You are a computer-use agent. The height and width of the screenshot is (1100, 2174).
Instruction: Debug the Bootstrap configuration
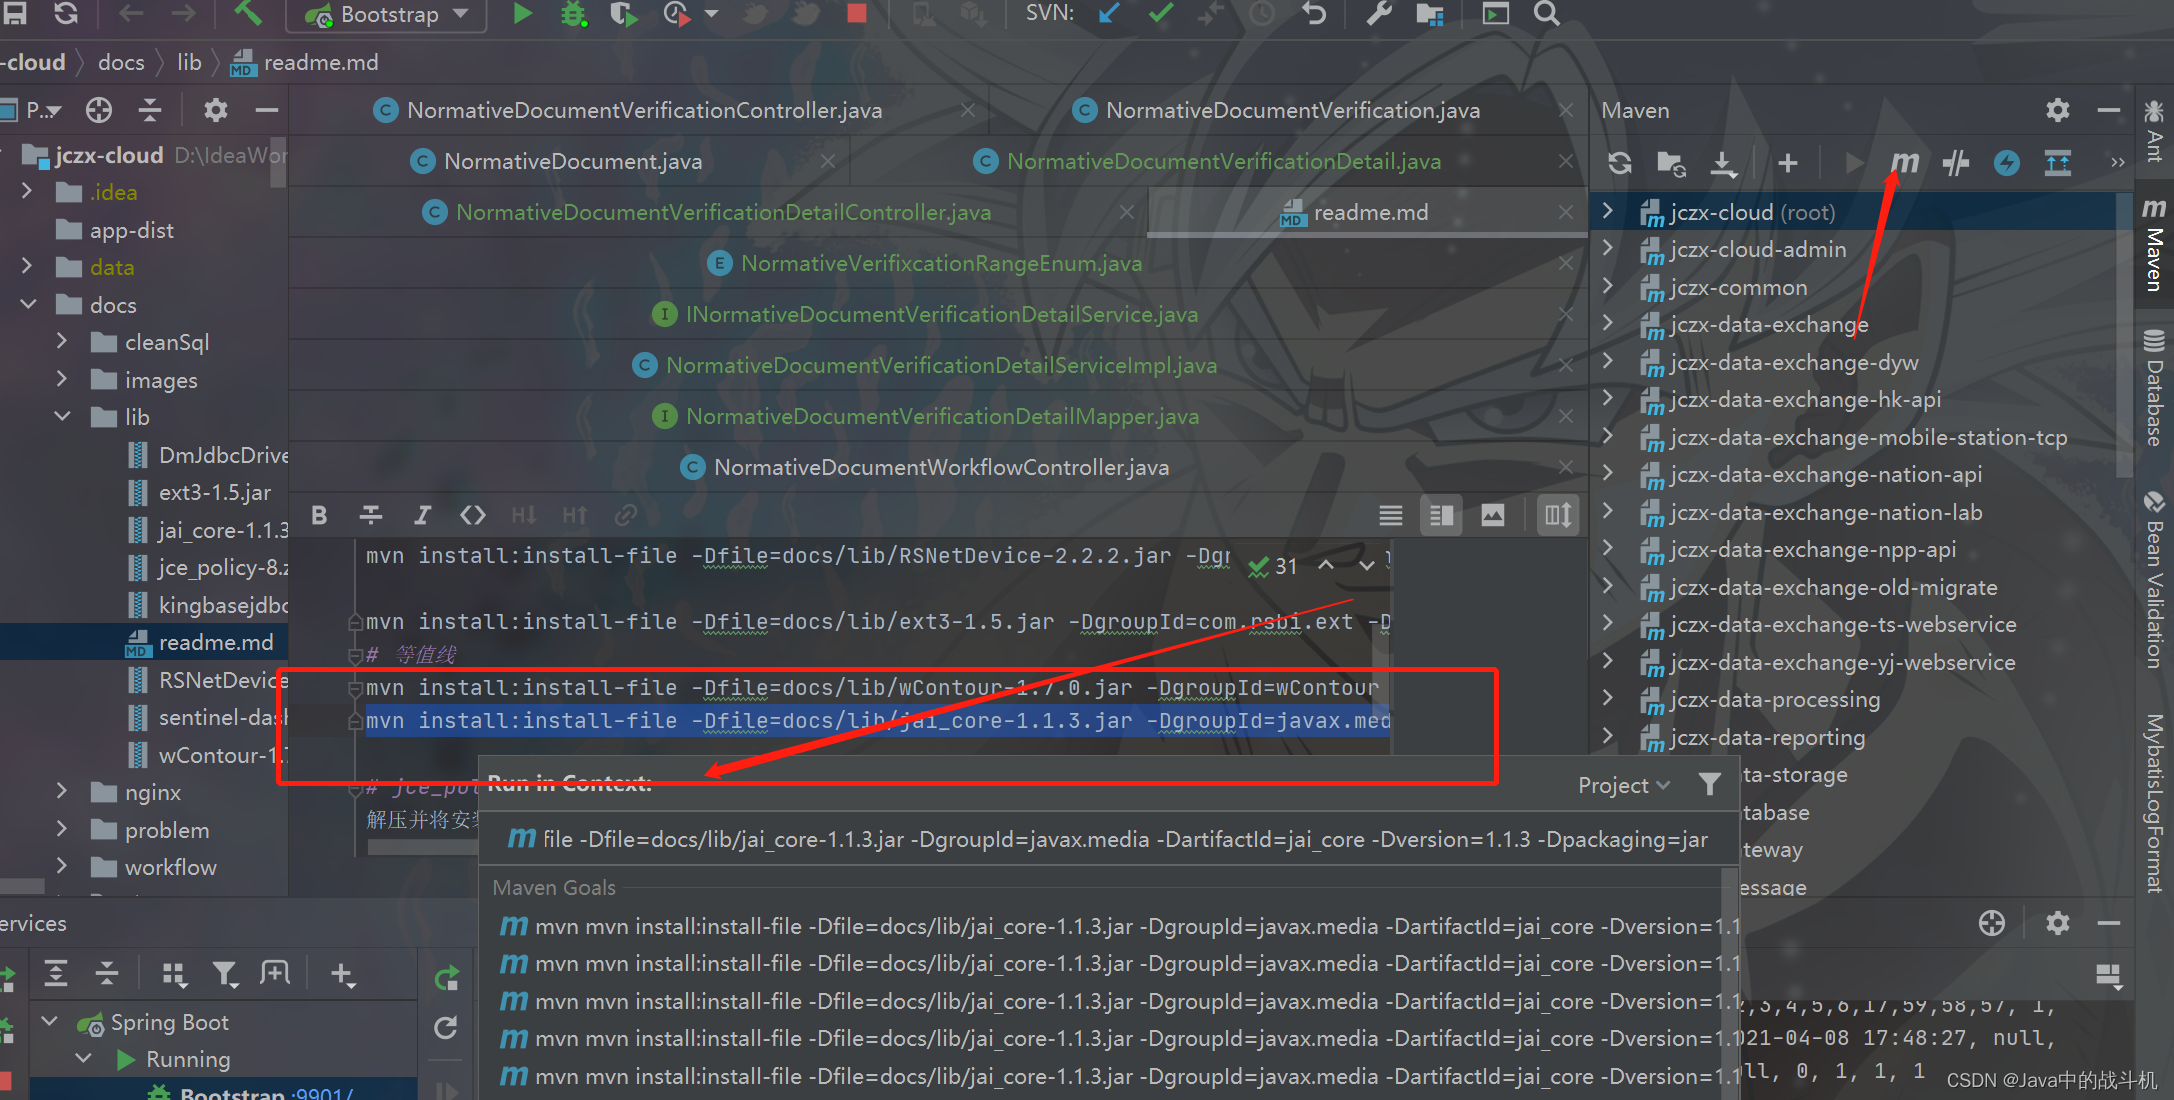coord(573,14)
